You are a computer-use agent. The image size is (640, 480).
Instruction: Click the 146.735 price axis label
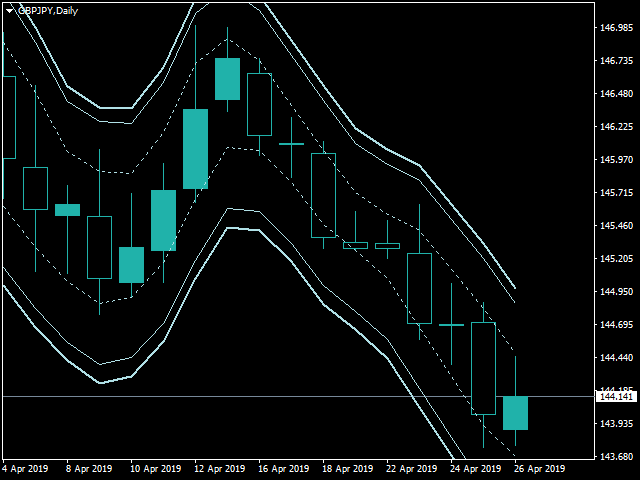coord(616,60)
